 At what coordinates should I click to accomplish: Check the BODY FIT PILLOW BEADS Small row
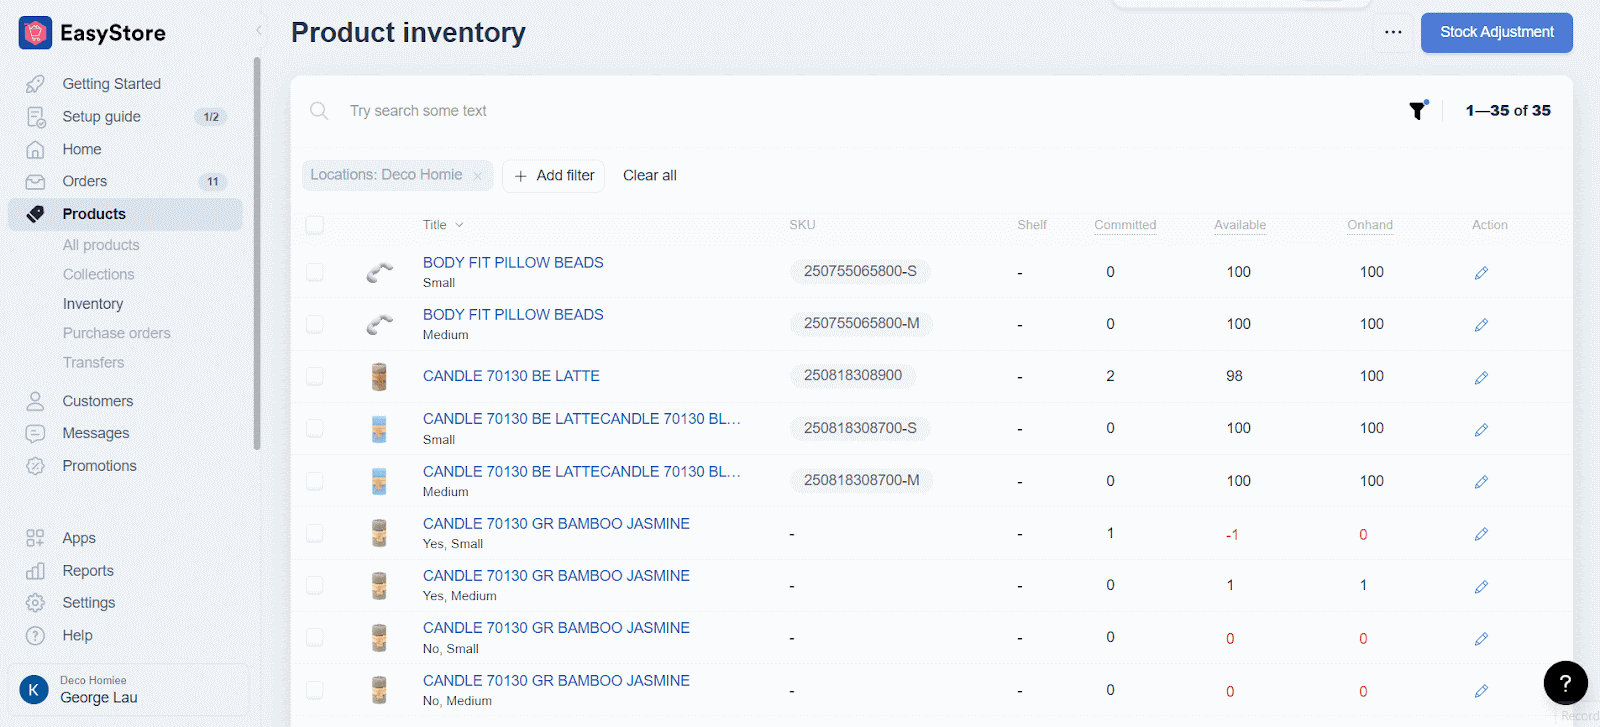tap(315, 272)
